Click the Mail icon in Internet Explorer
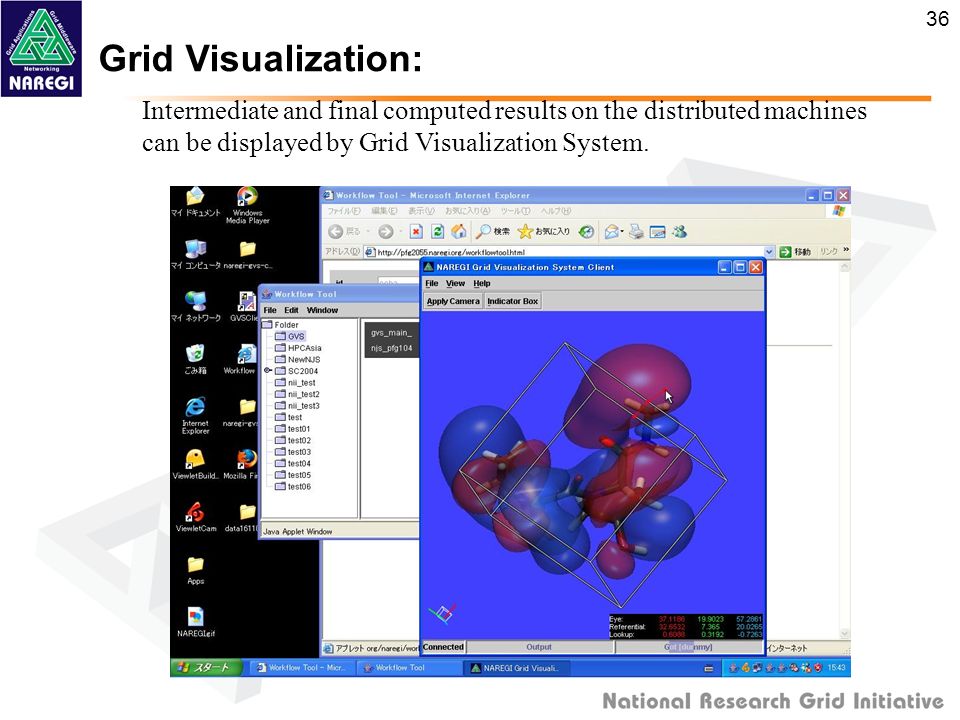The height and width of the screenshot is (720, 960). click(613, 231)
